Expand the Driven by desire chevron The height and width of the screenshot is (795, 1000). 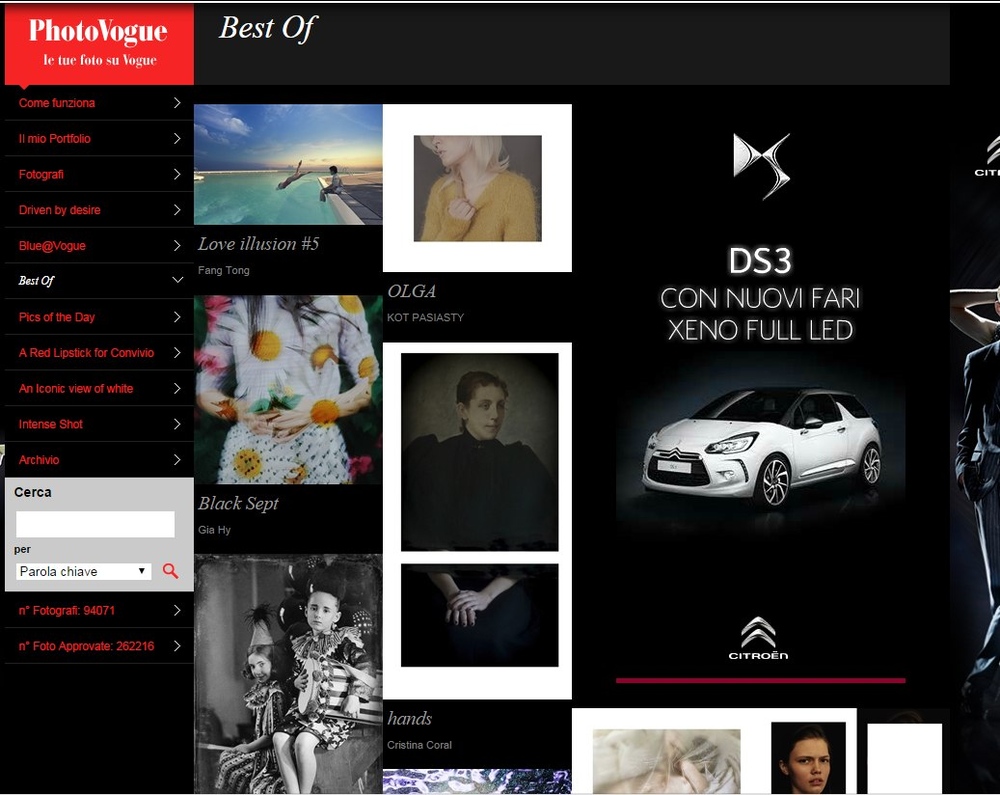(x=177, y=210)
